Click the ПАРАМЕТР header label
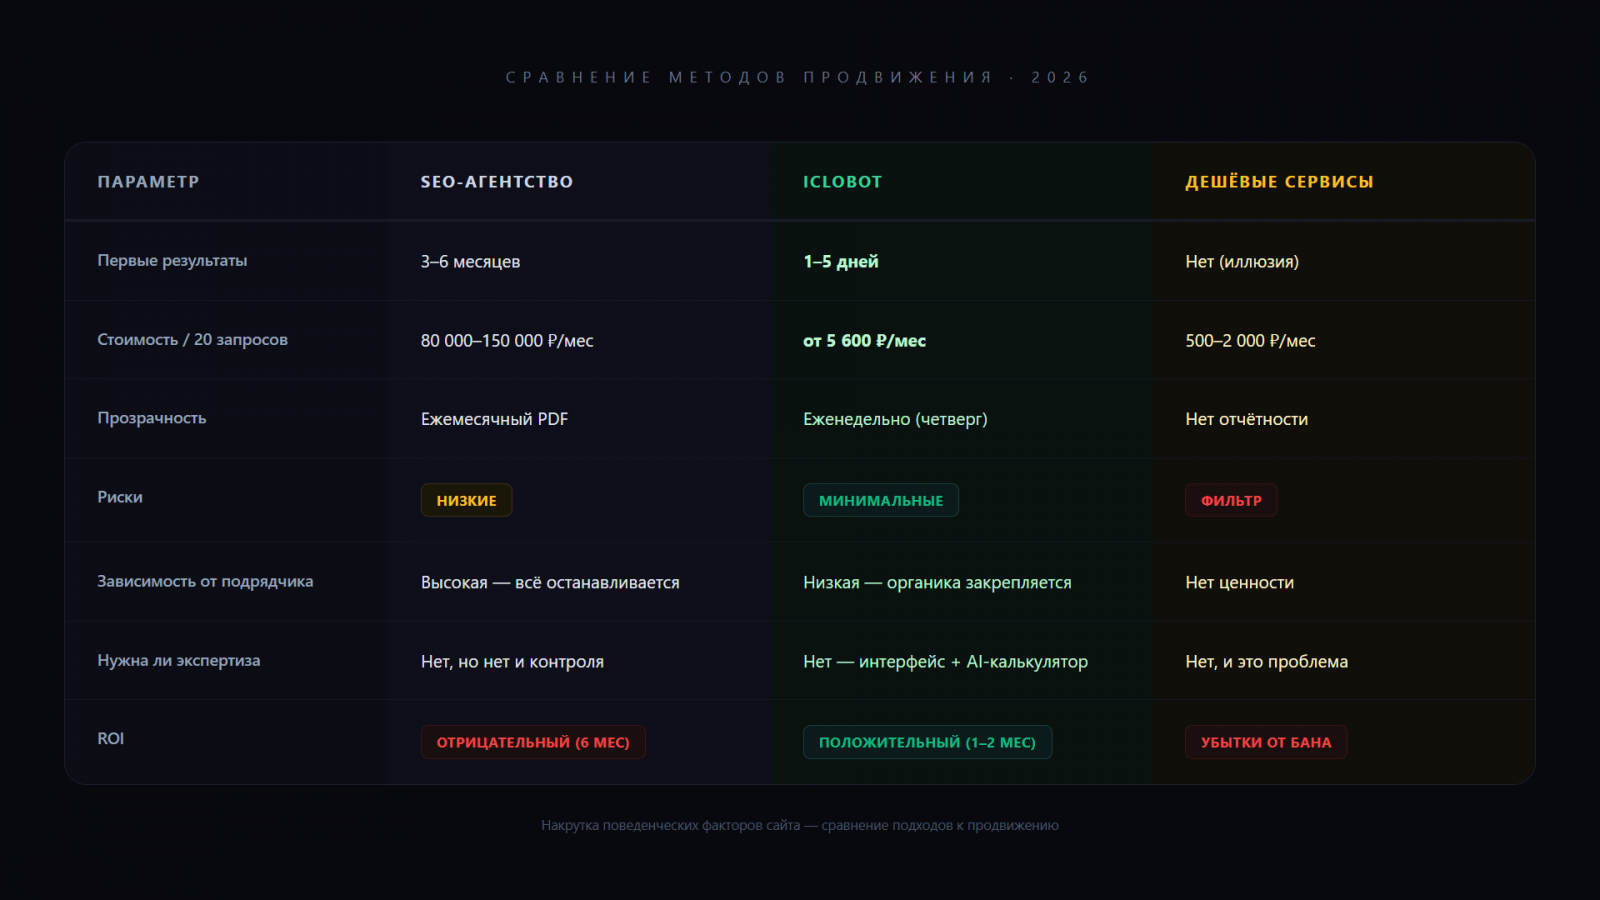Screen dimensions: 1600x900 (x=148, y=182)
